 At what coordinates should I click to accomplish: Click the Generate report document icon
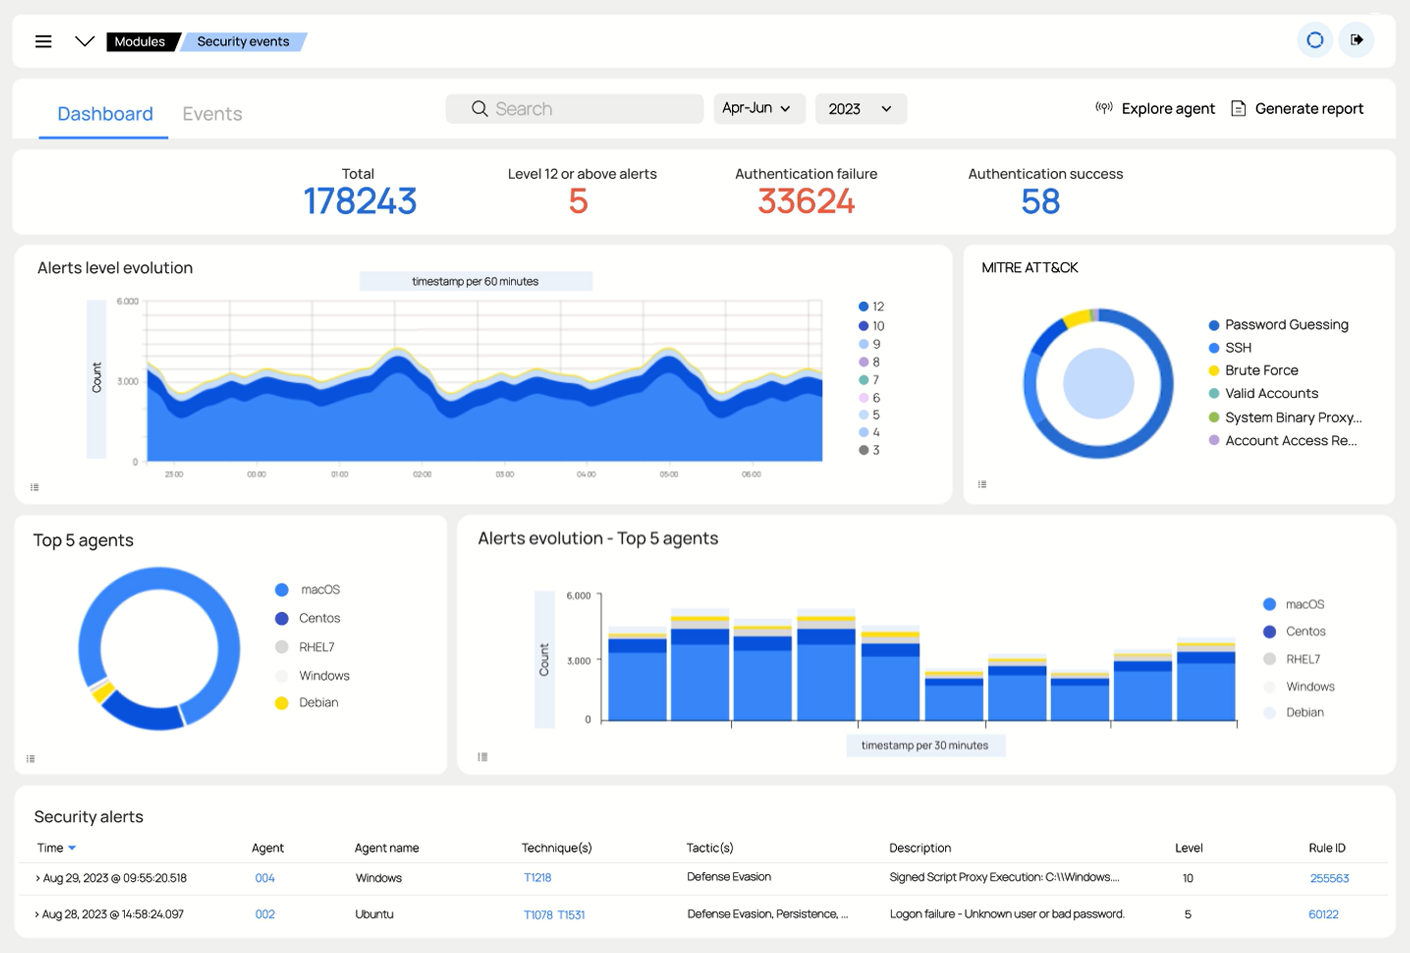(1238, 108)
